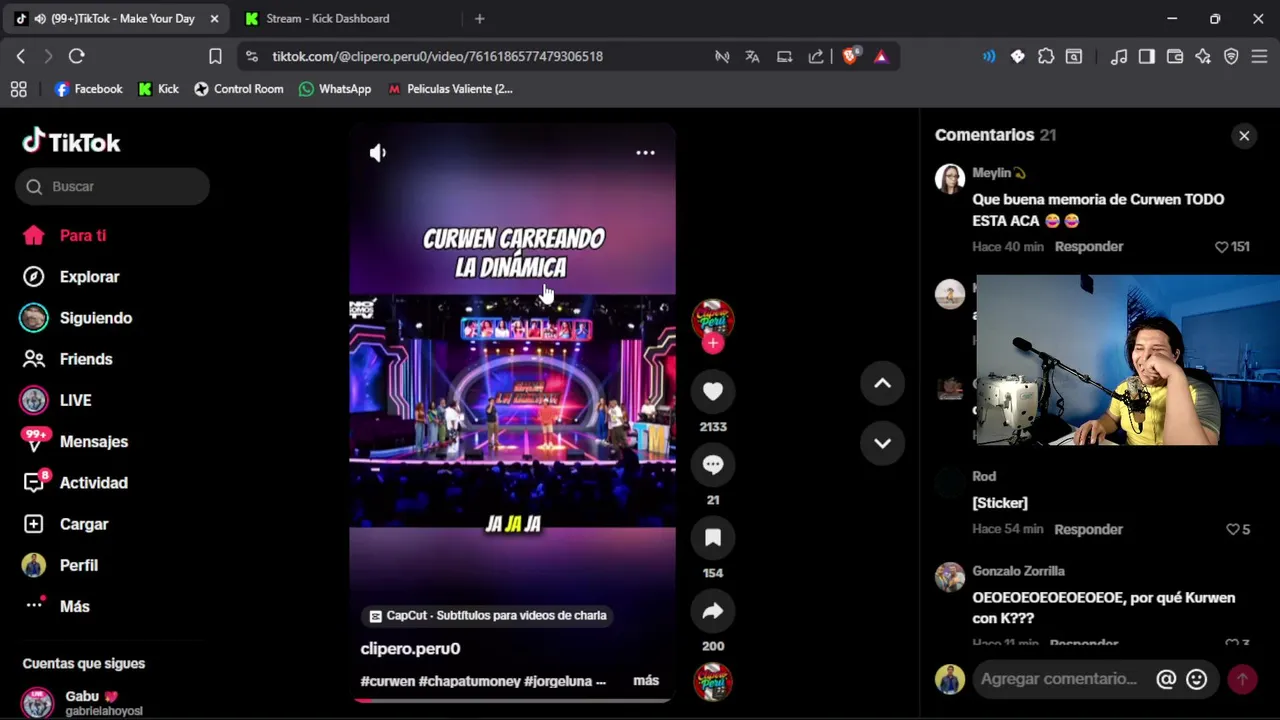Click the TikTok logo
The image size is (1280, 720).
(x=71, y=142)
